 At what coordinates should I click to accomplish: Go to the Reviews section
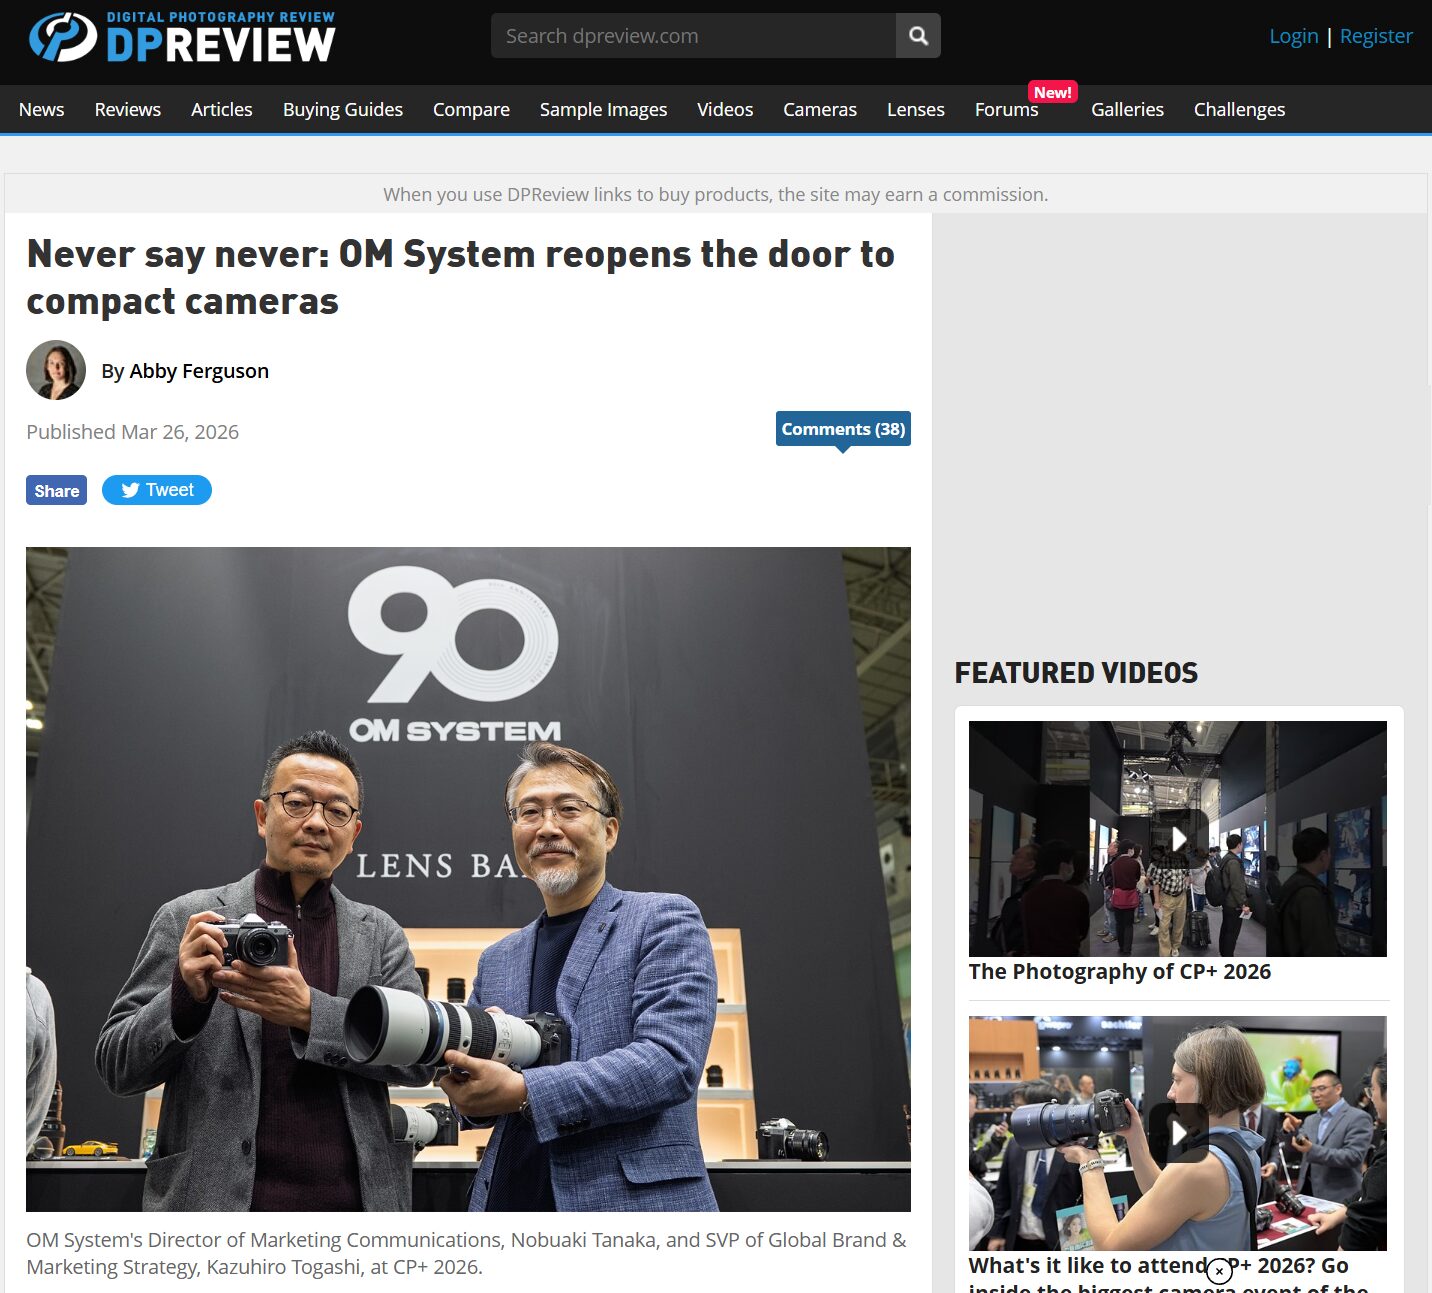click(127, 110)
